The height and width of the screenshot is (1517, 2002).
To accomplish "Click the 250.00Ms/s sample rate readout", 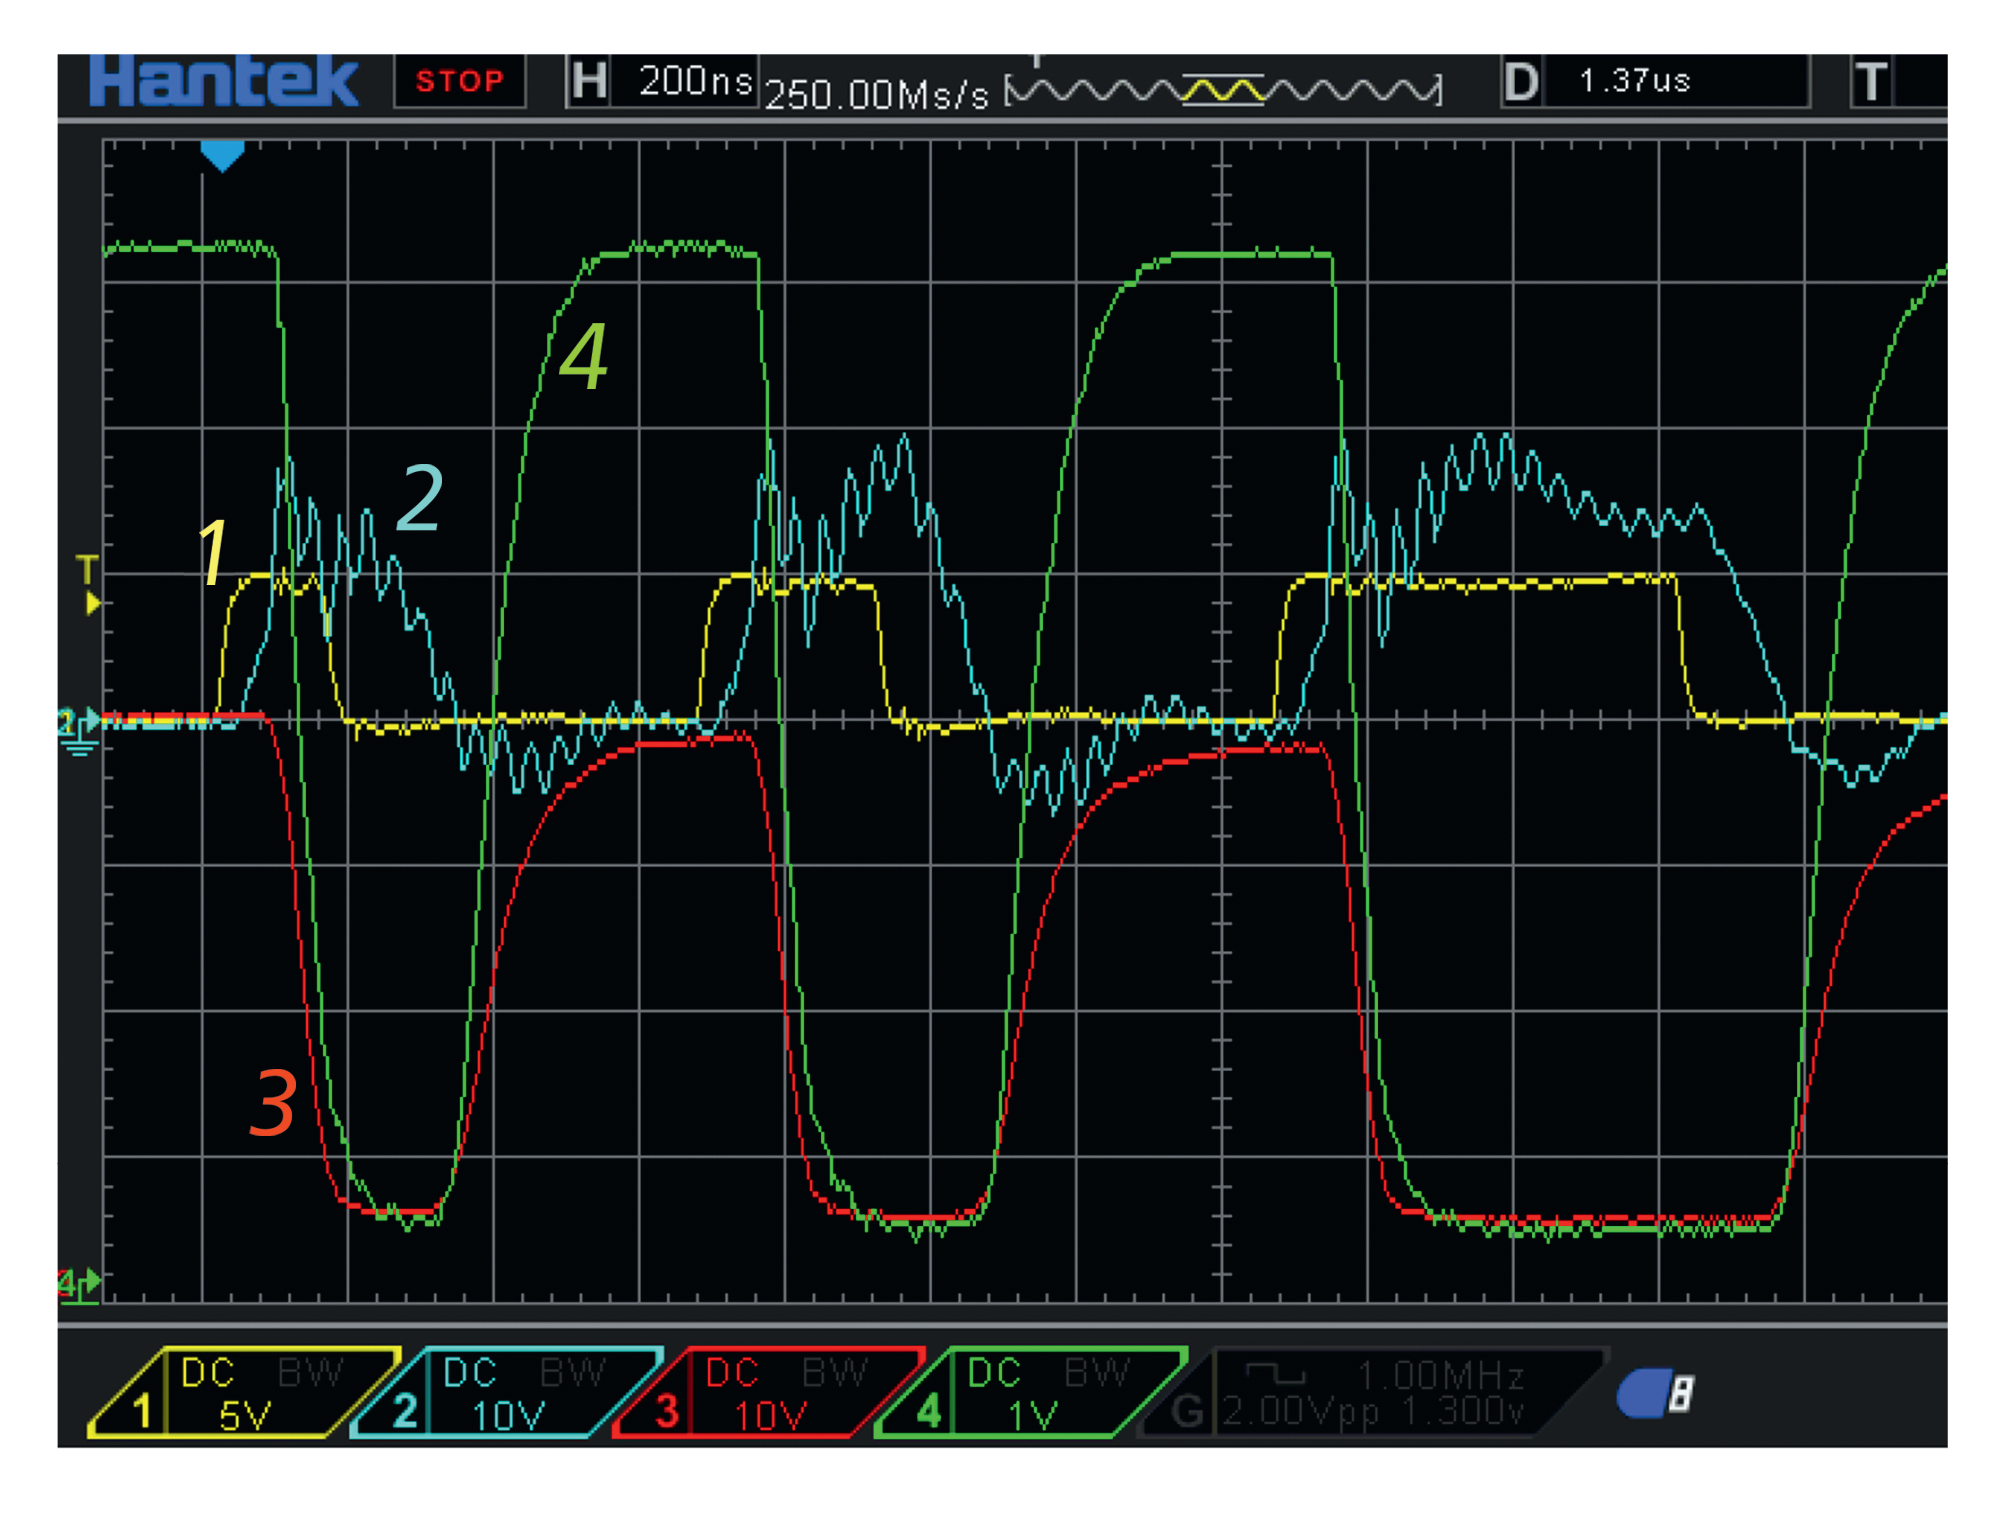I will click(x=876, y=95).
